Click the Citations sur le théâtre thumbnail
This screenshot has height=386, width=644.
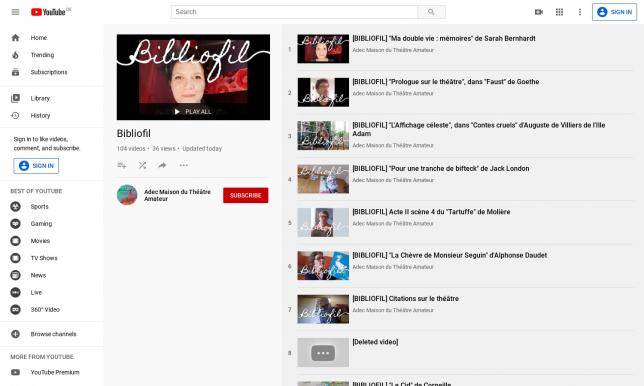coord(323,309)
